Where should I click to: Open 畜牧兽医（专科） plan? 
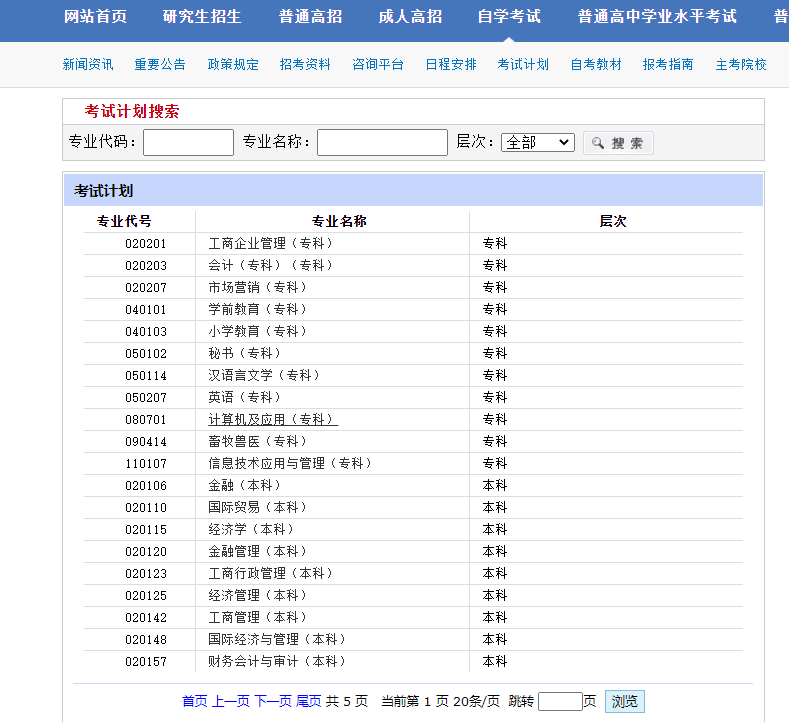click(258, 441)
